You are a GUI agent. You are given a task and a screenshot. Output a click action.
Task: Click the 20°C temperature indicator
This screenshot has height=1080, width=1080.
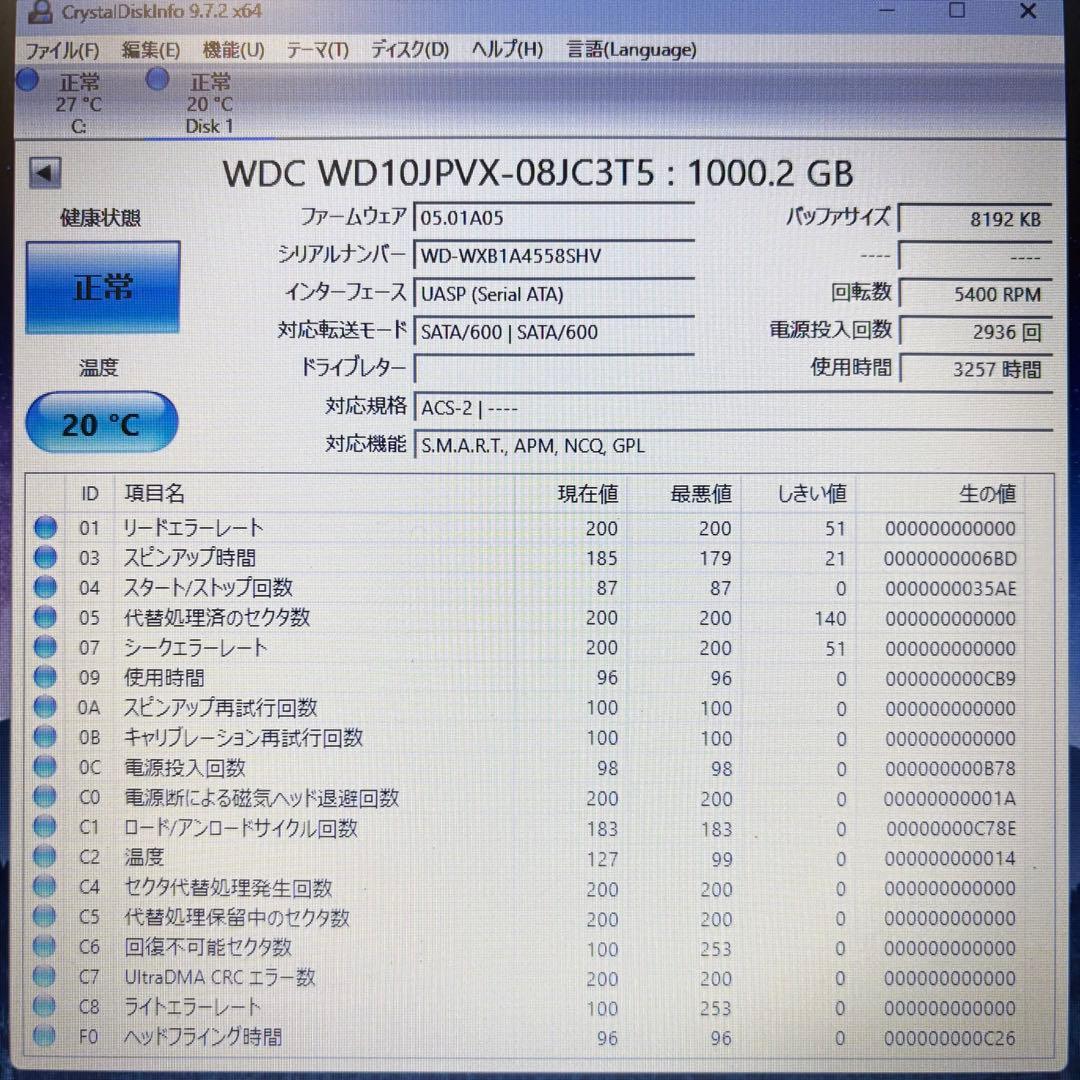point(101,422)
